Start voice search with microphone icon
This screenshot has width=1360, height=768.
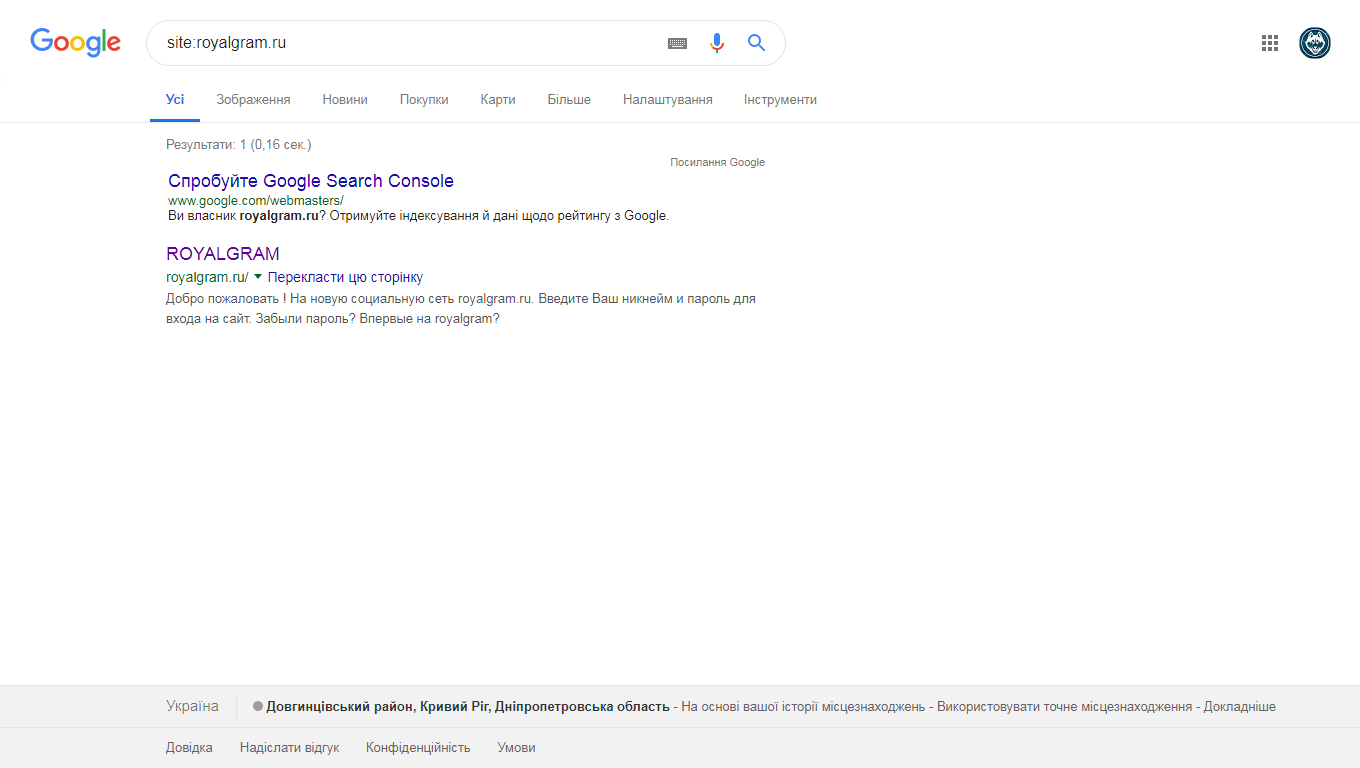(716, 43)
